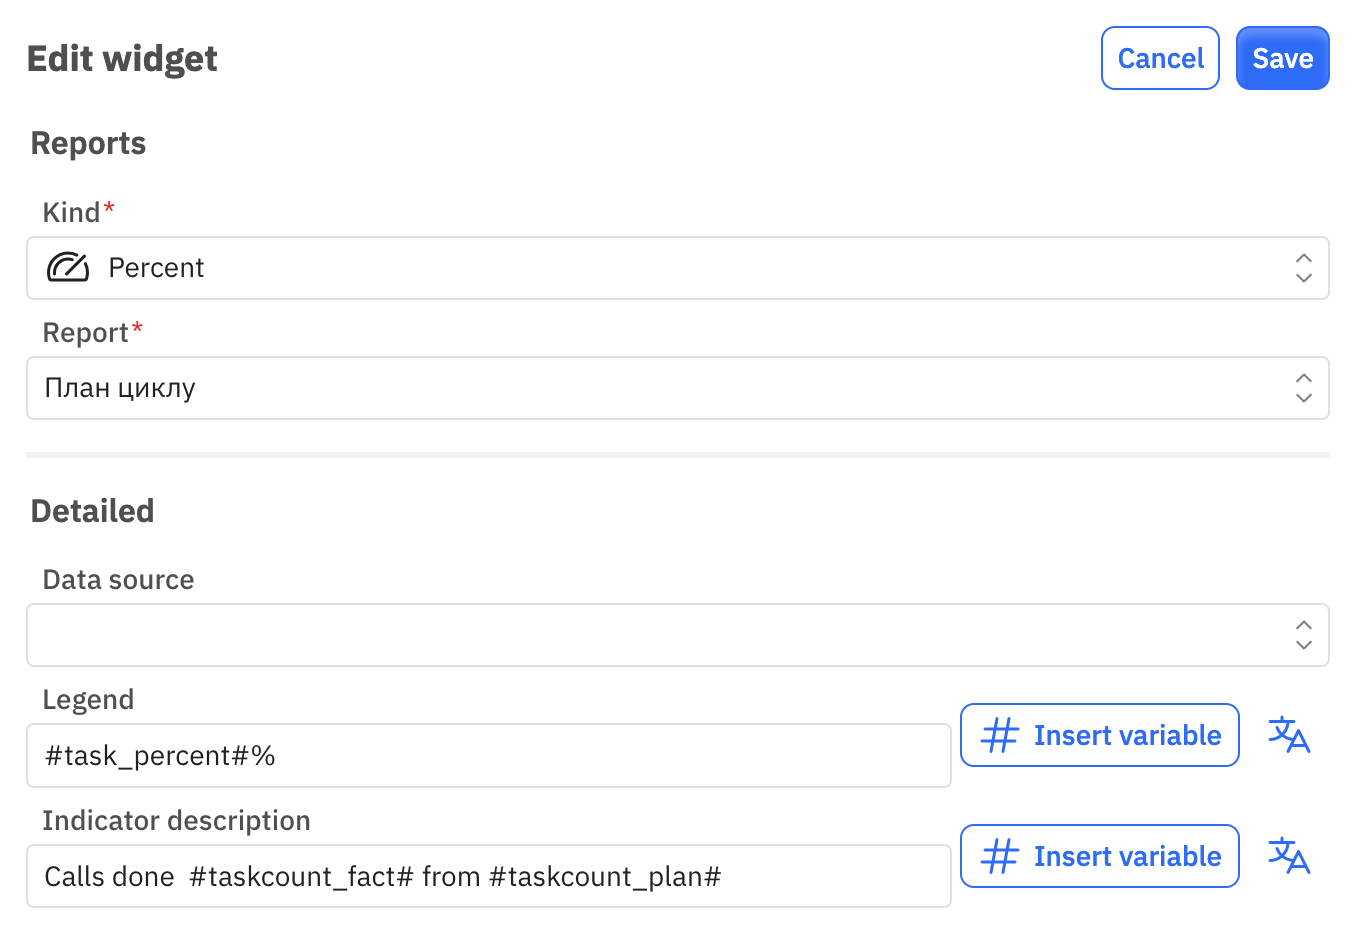Click the chevron arrows of Kind selector
The height and width of the screenshot is (940, 1354).
tap(1304, 268)
